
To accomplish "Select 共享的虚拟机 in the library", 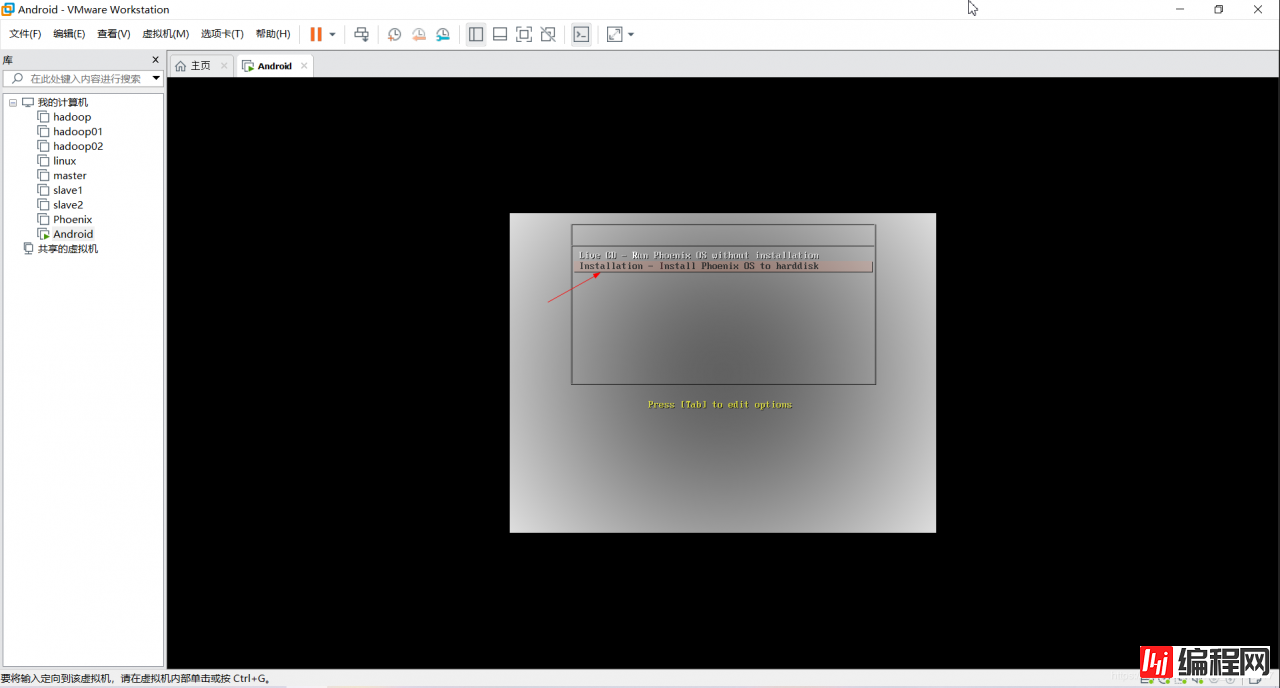I will pyautogui.click(x=68, y=249).
